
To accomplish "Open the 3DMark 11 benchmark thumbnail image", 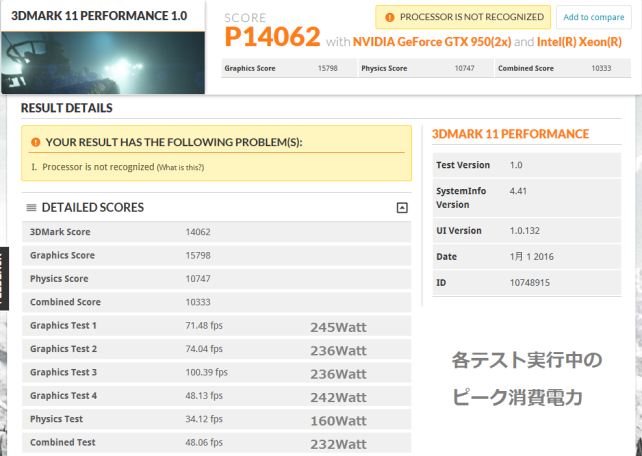I will pyautogui.click(x=103, y=63).
